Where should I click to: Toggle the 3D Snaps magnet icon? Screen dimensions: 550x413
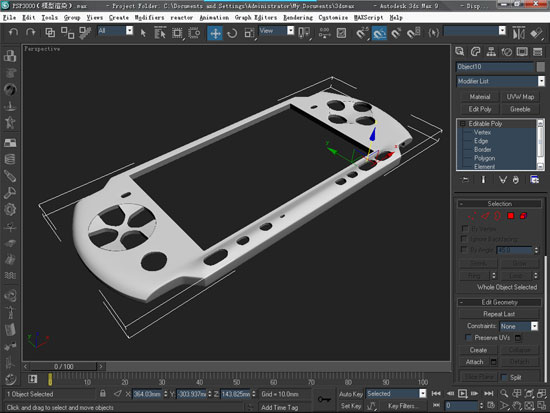[x=362, y=33]
